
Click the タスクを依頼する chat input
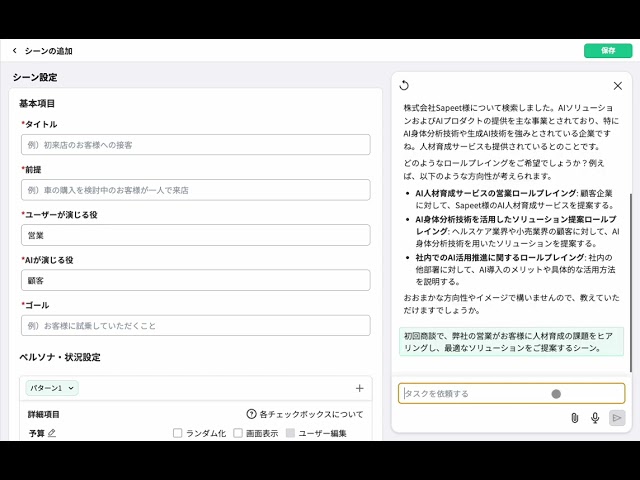[511, 393]
